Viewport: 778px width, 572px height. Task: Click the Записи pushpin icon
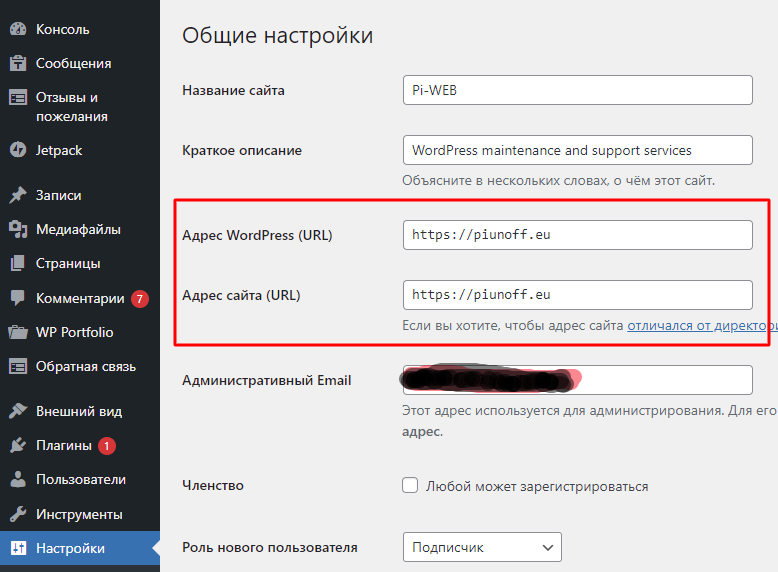coord(18,195)
